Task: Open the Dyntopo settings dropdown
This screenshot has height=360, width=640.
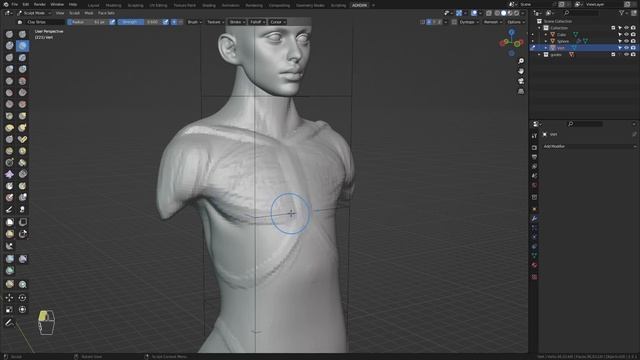Action: 469,22
